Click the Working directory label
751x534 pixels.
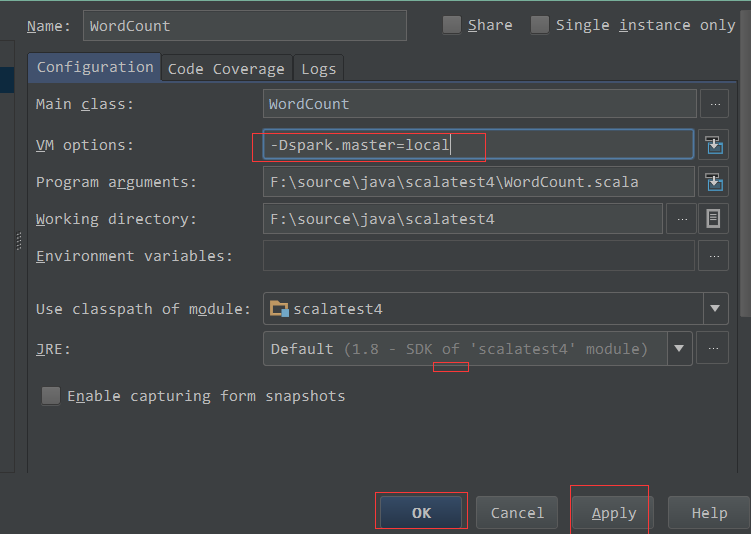click(x=116, y=219)
